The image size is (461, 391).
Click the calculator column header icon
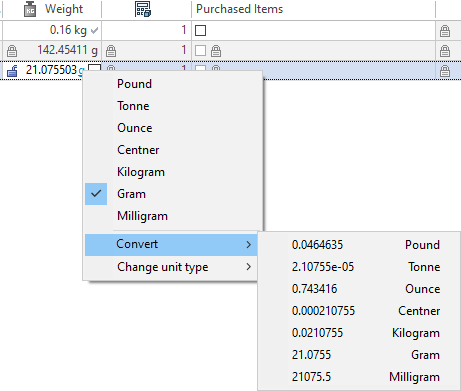(x=143, y=9)
